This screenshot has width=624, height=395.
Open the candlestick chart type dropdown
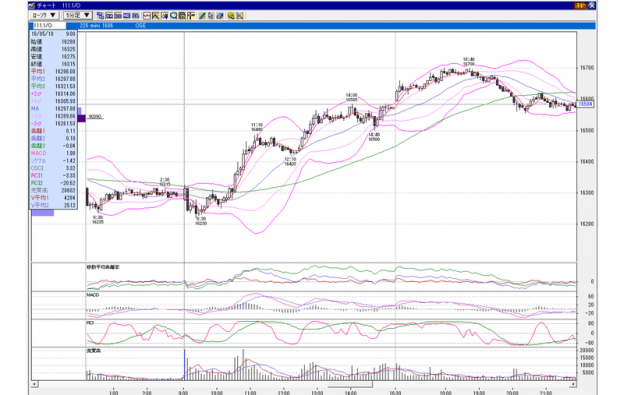coord(44,16)
